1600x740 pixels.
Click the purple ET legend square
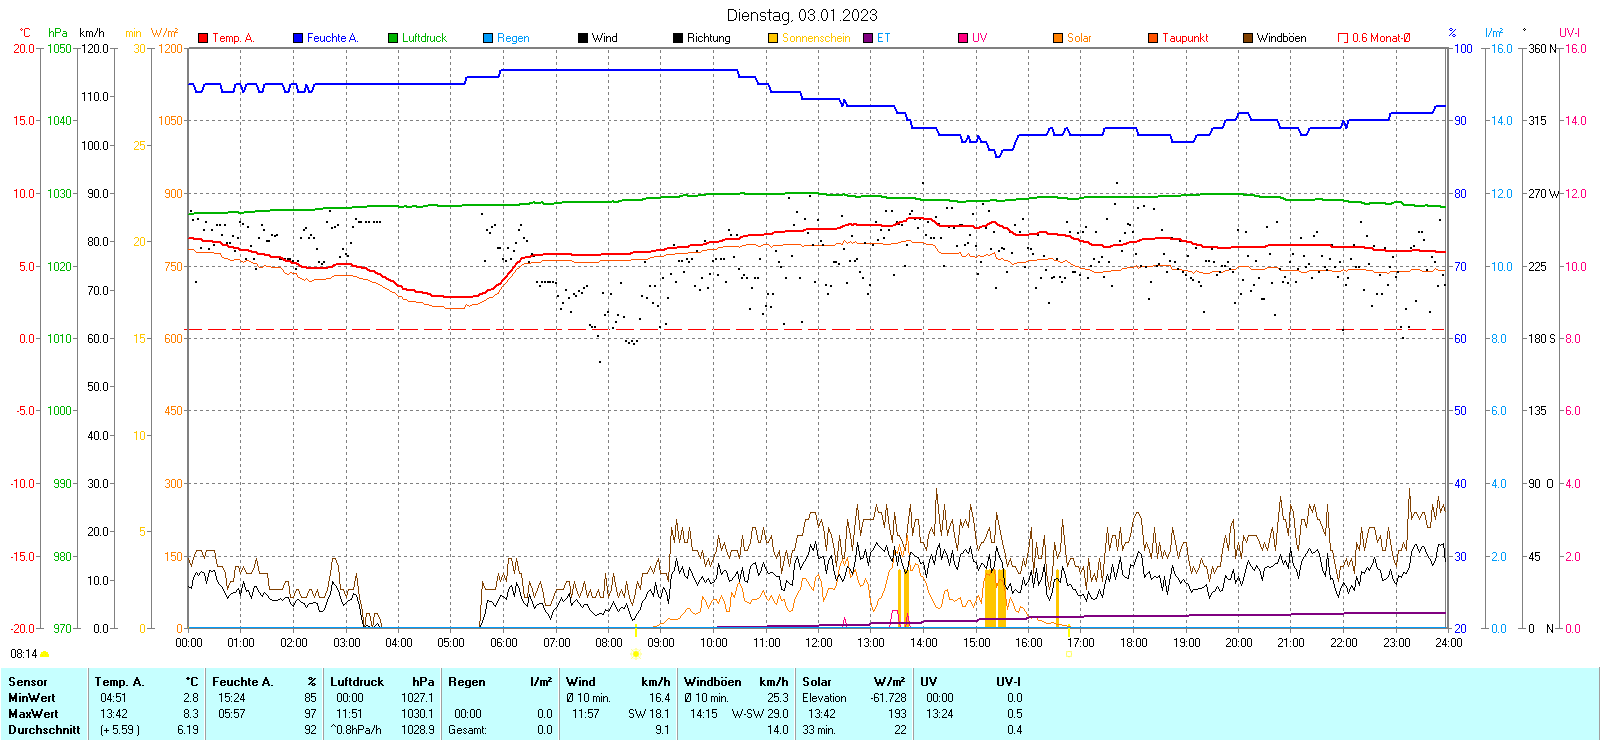(x=868, y=38)
